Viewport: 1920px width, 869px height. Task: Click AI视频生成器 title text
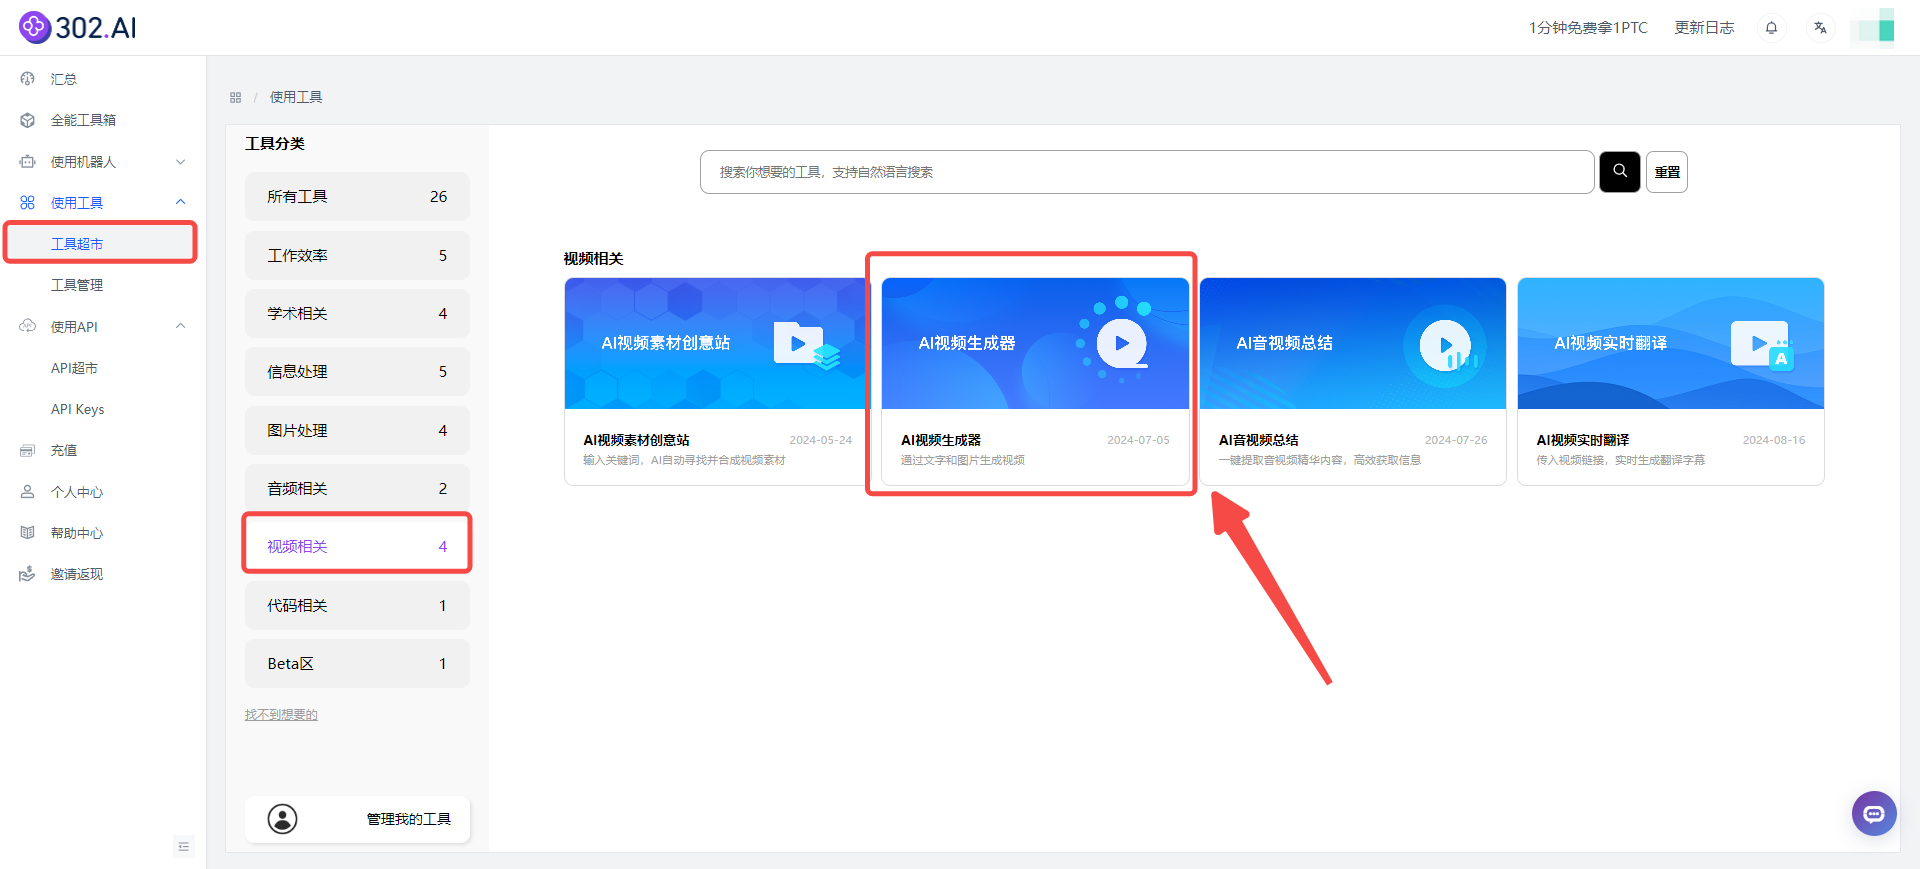click(x=941, y=440)
